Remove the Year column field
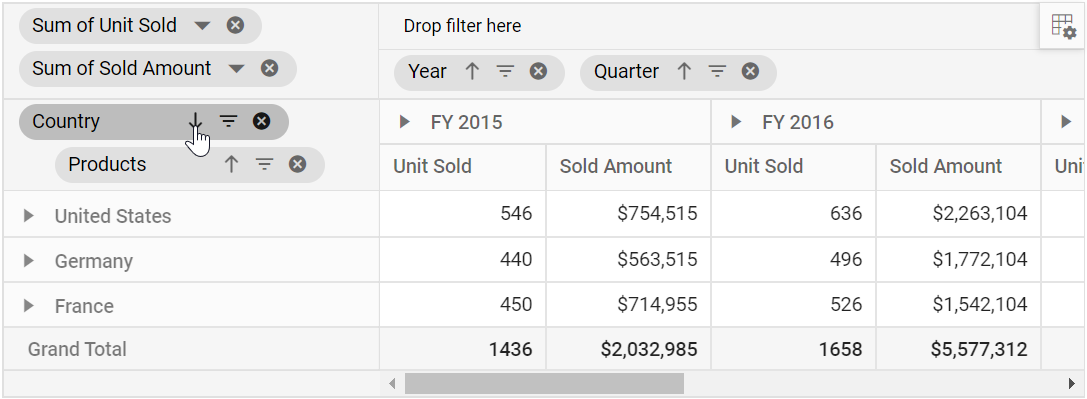The height and width of the screenshot is (399, 1087). pyautogui.click(x=539, y=71)
